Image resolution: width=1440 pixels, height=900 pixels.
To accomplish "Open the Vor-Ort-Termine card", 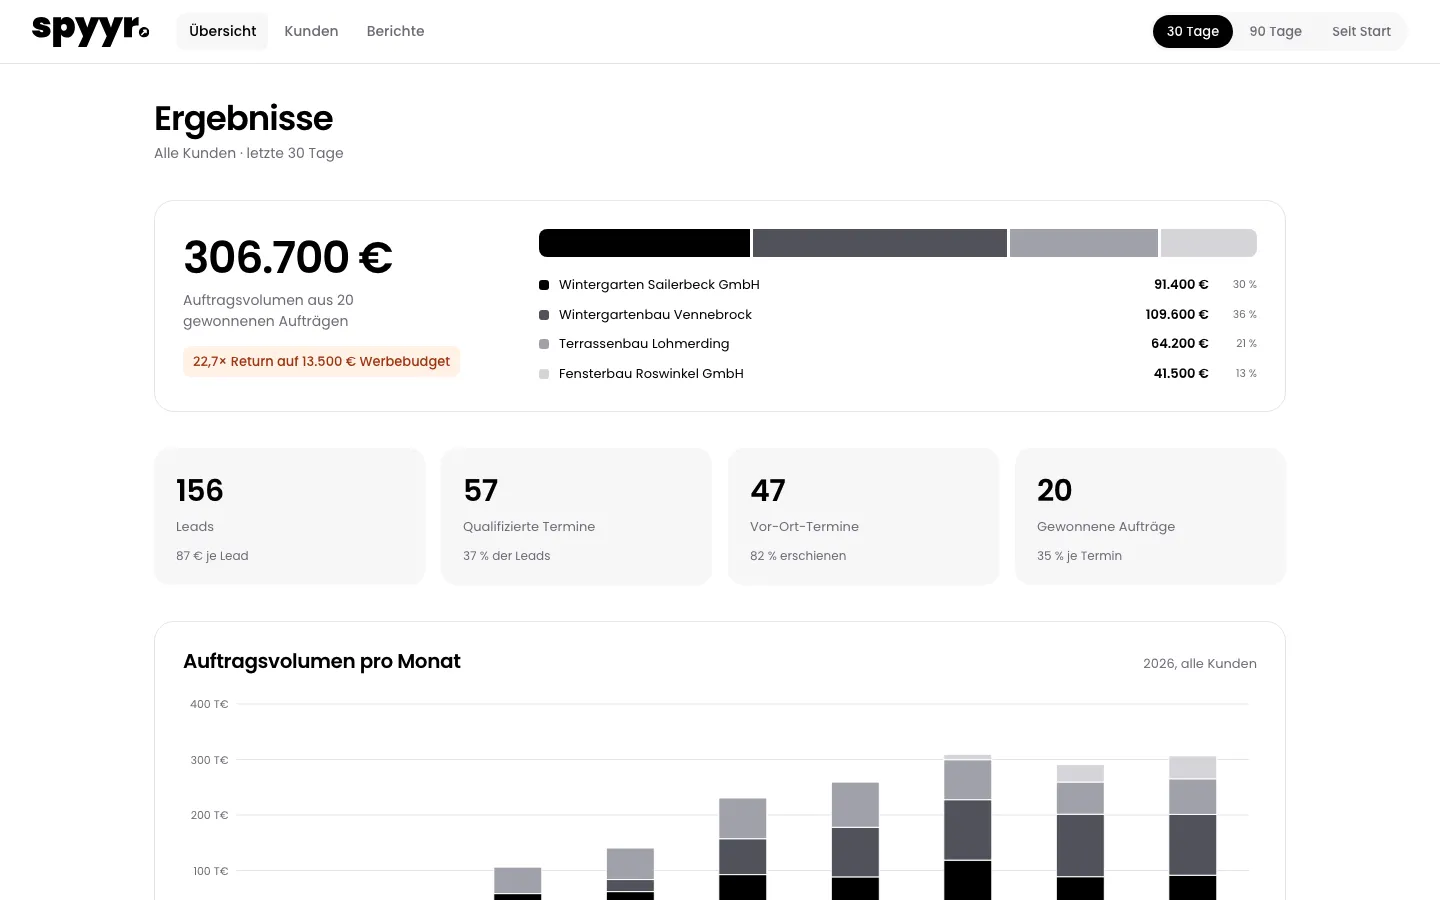I will [x=864, y=516].
